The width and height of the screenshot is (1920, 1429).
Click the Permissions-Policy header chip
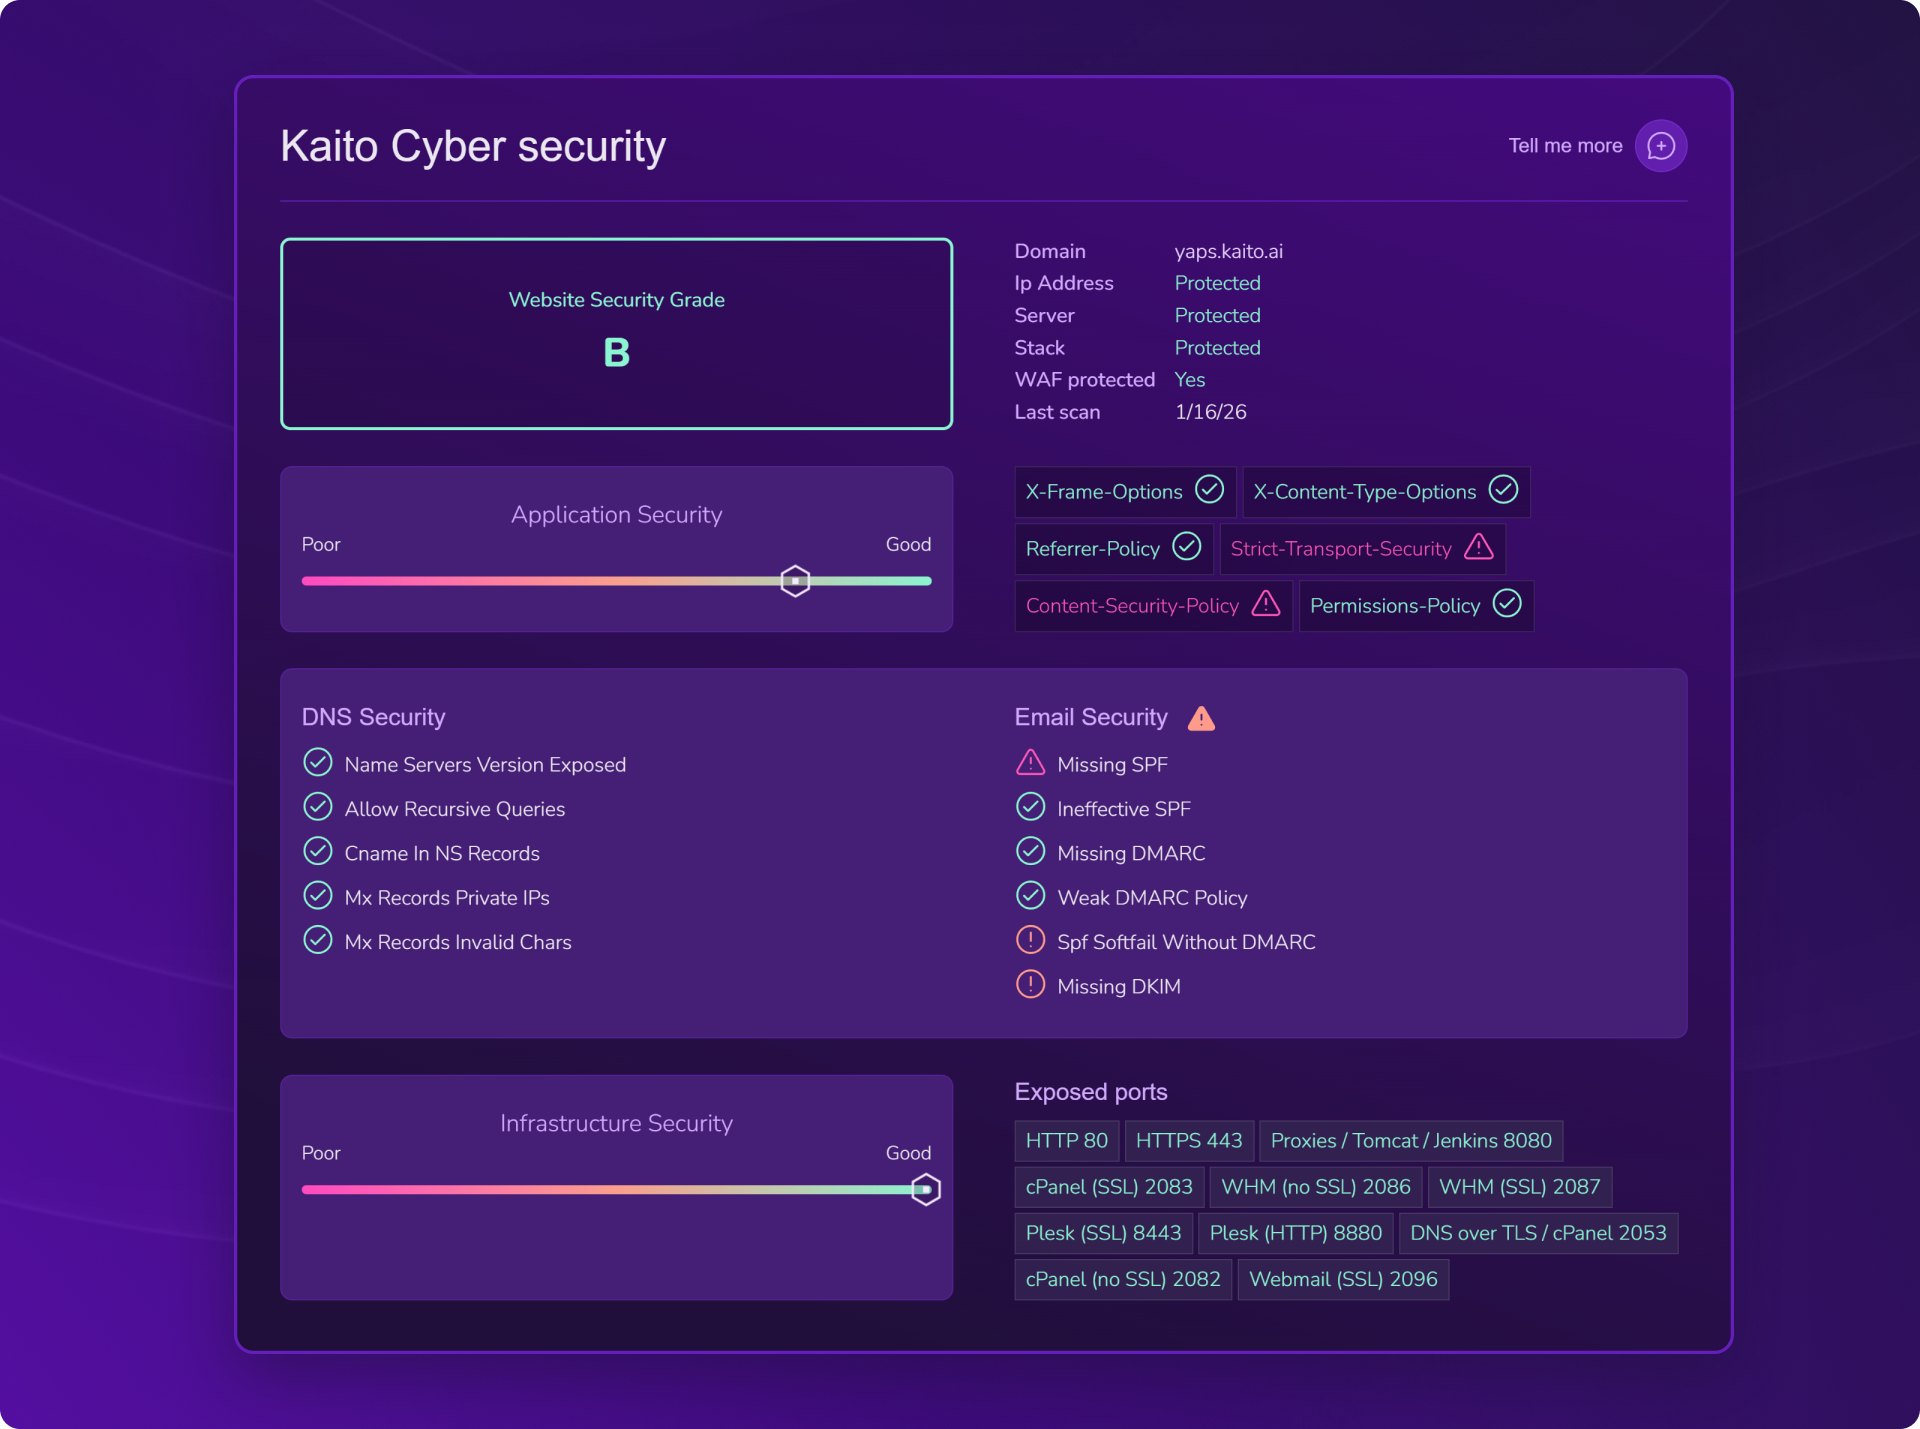click(1414, 606)
